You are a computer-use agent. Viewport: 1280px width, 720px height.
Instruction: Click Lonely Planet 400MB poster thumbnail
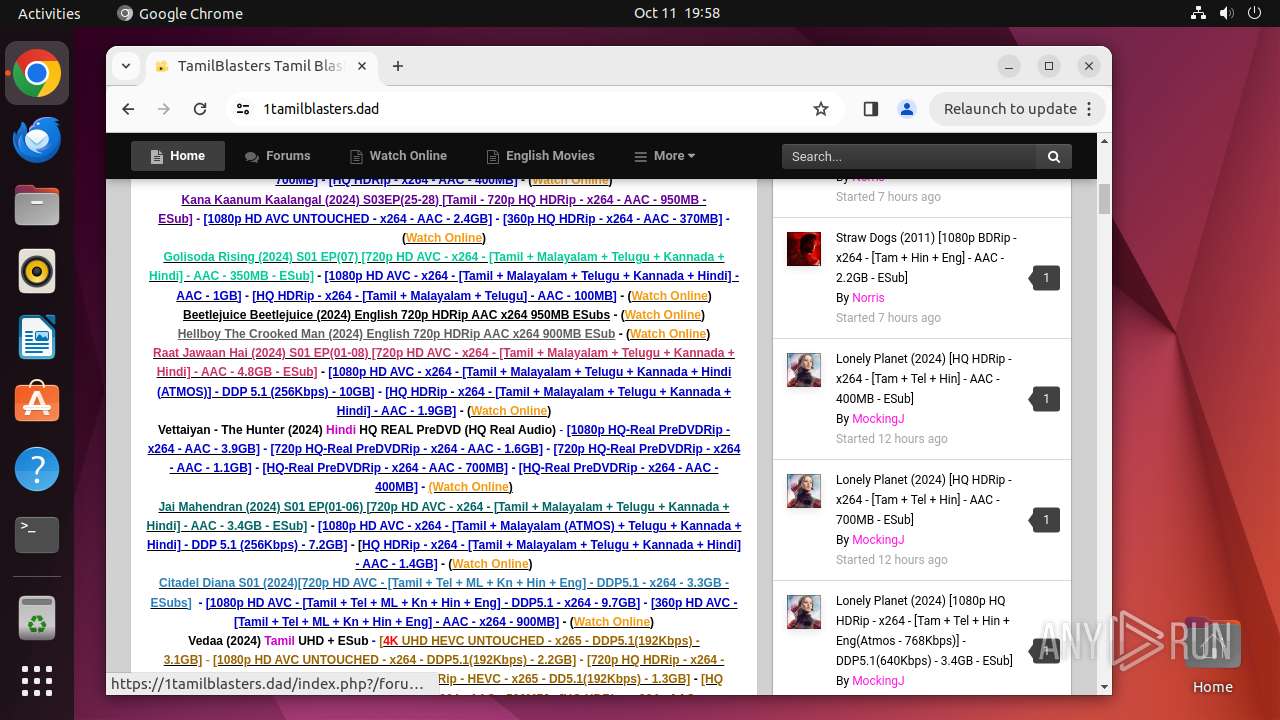(804, 370)
